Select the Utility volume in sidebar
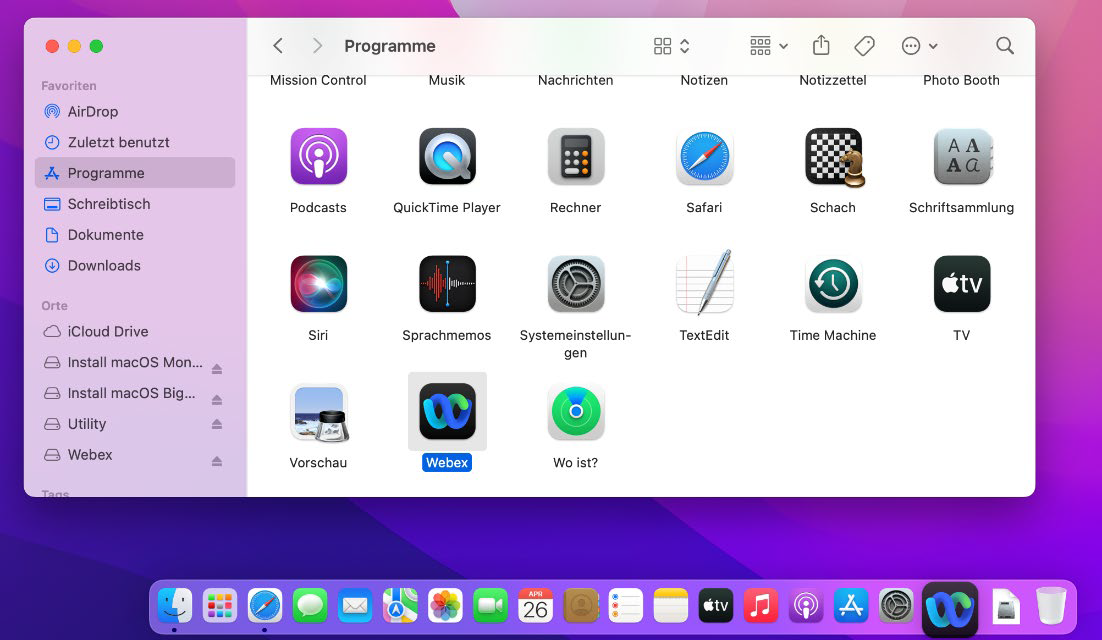This screenshot has height=640, width=1102. tap(135, 424)
